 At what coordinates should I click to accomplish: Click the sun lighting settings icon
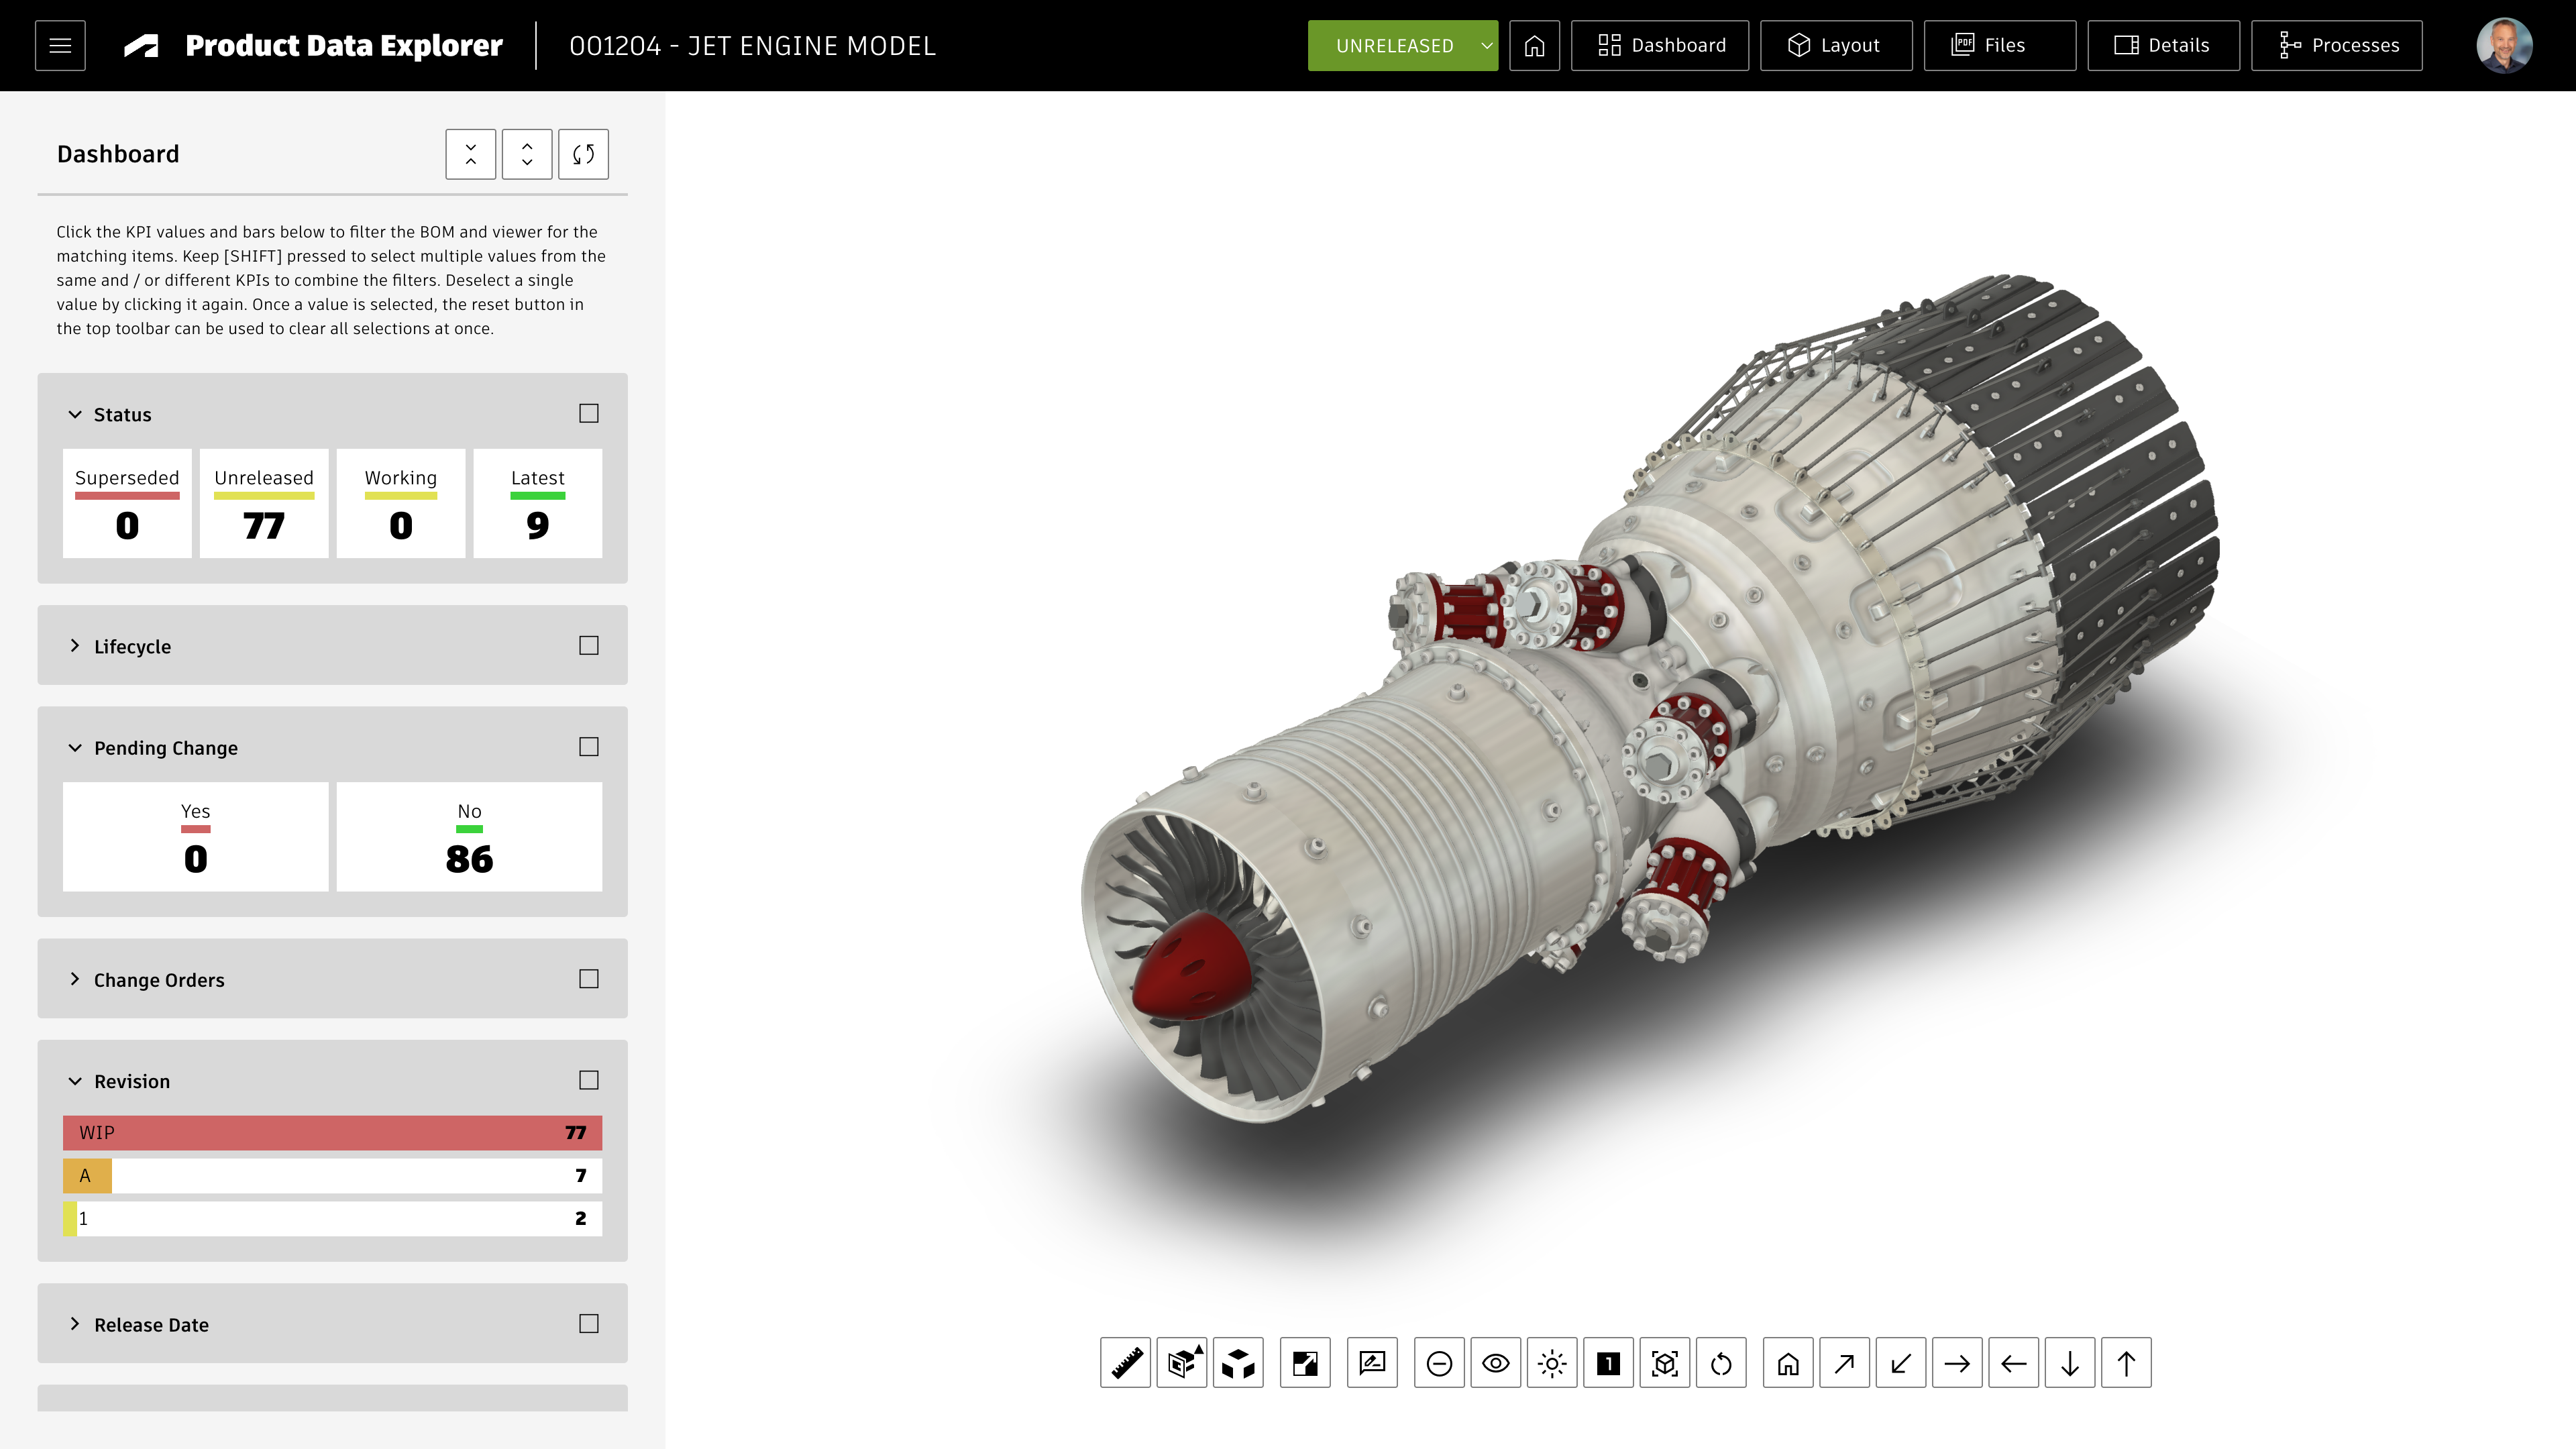1552,1363
